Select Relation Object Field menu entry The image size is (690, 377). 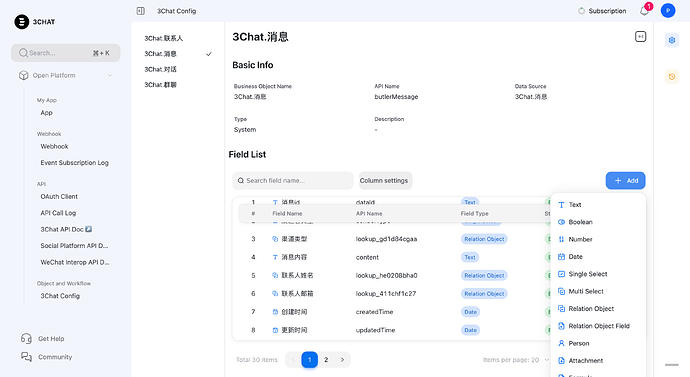[598, 326]
